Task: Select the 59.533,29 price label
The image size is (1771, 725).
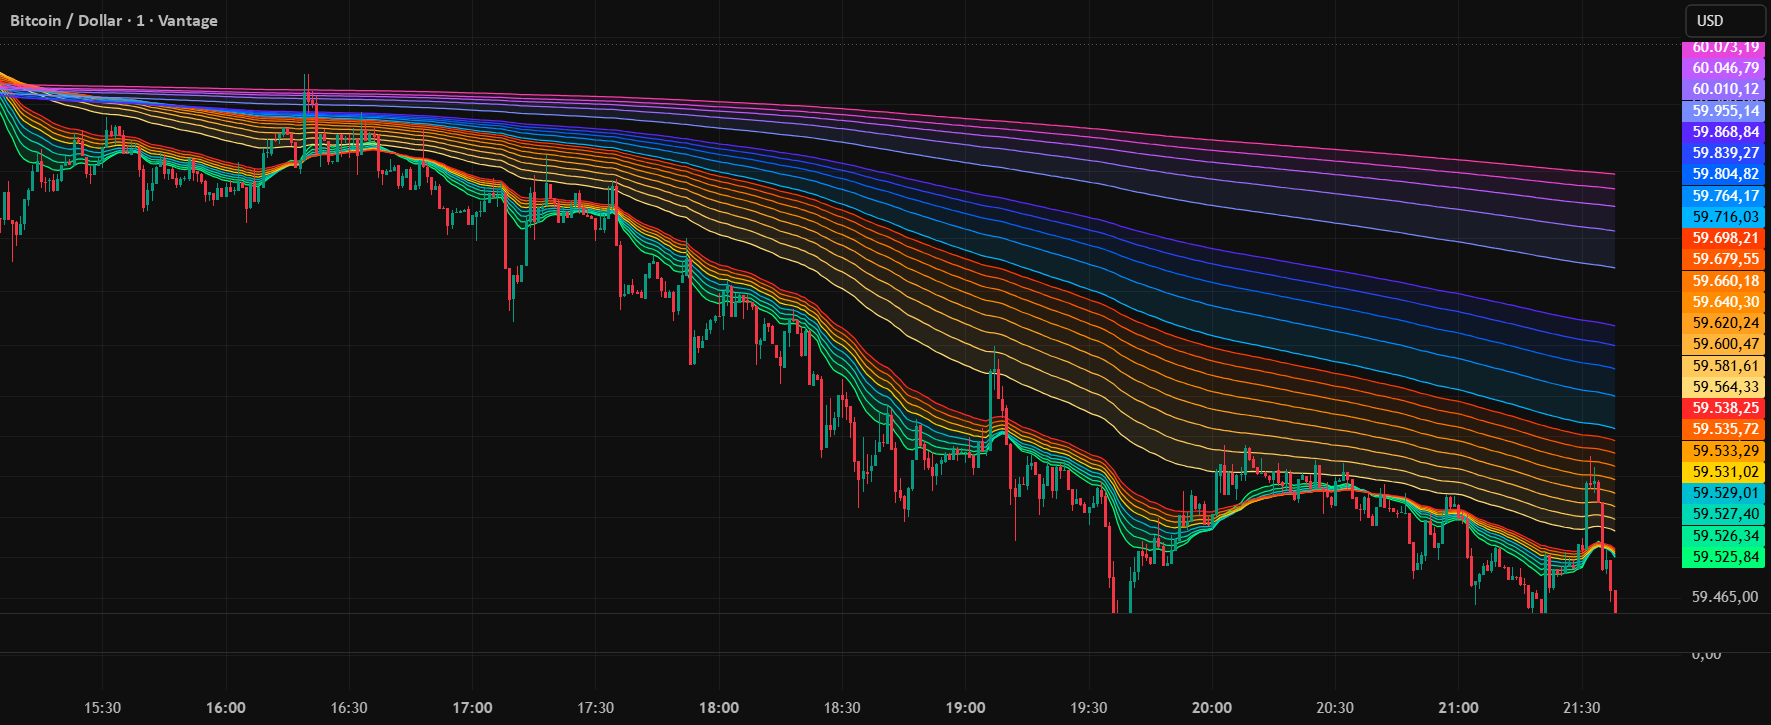Action: pos(1725,451)
